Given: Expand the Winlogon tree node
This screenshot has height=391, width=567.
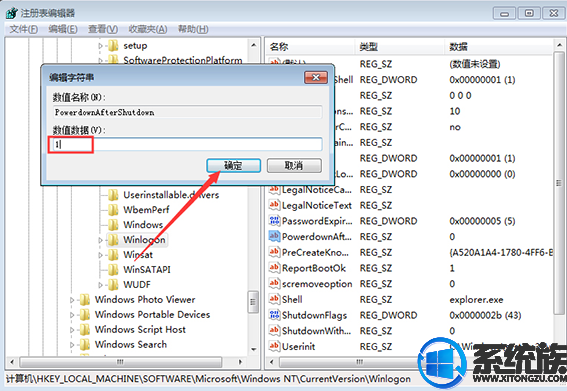Looking at the screenshot, I should pyautogui.click(x=101, y=240).
